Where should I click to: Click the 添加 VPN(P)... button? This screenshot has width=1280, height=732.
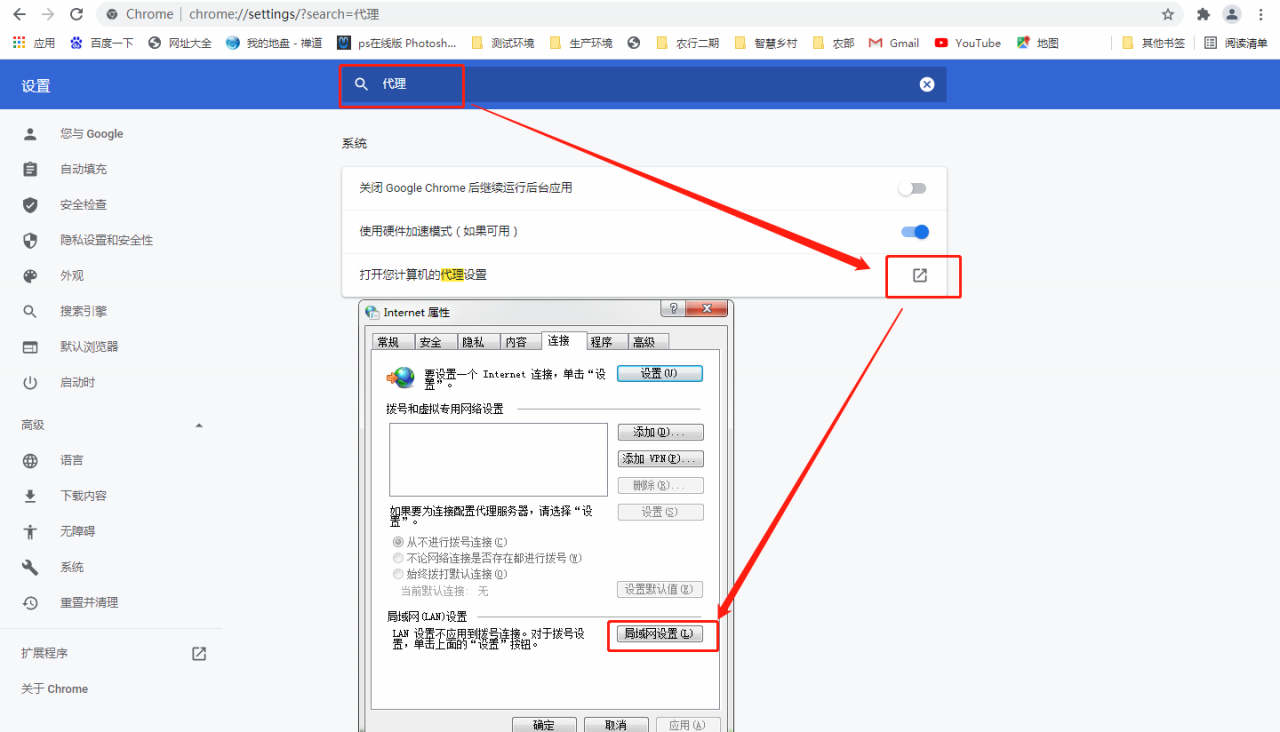(660, 459)
